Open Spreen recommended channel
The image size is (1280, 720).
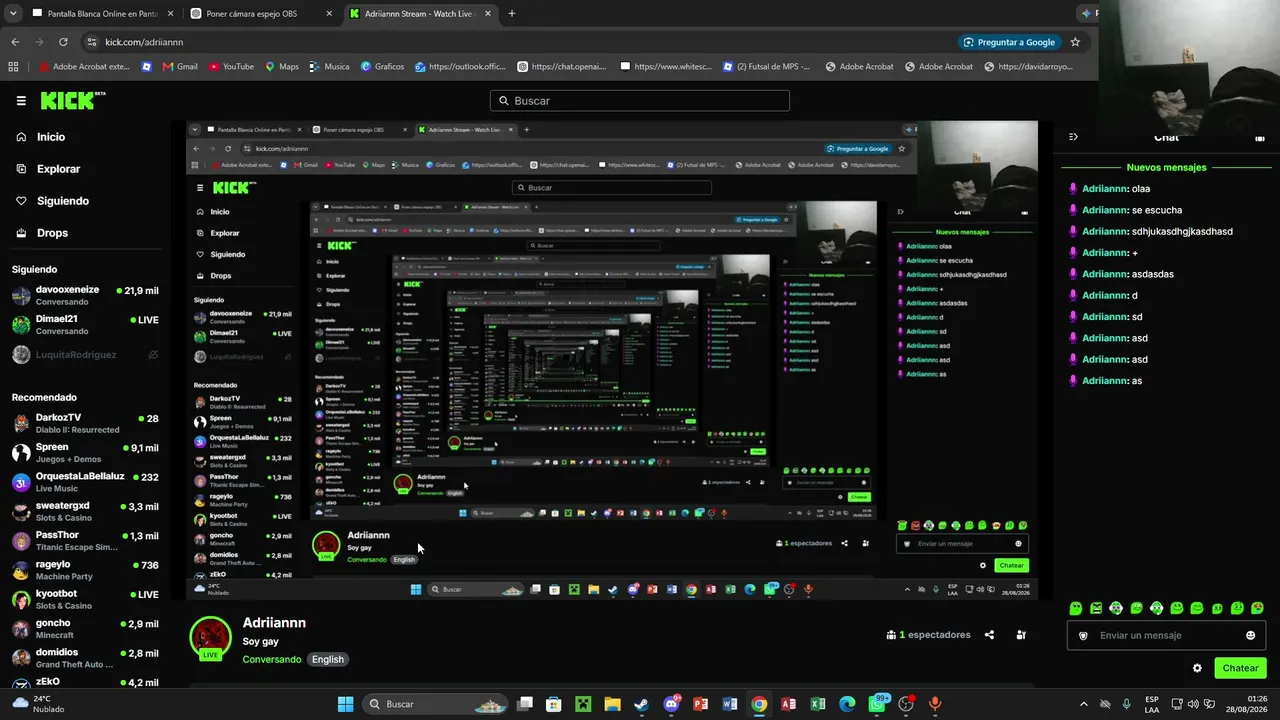(85, 453)
